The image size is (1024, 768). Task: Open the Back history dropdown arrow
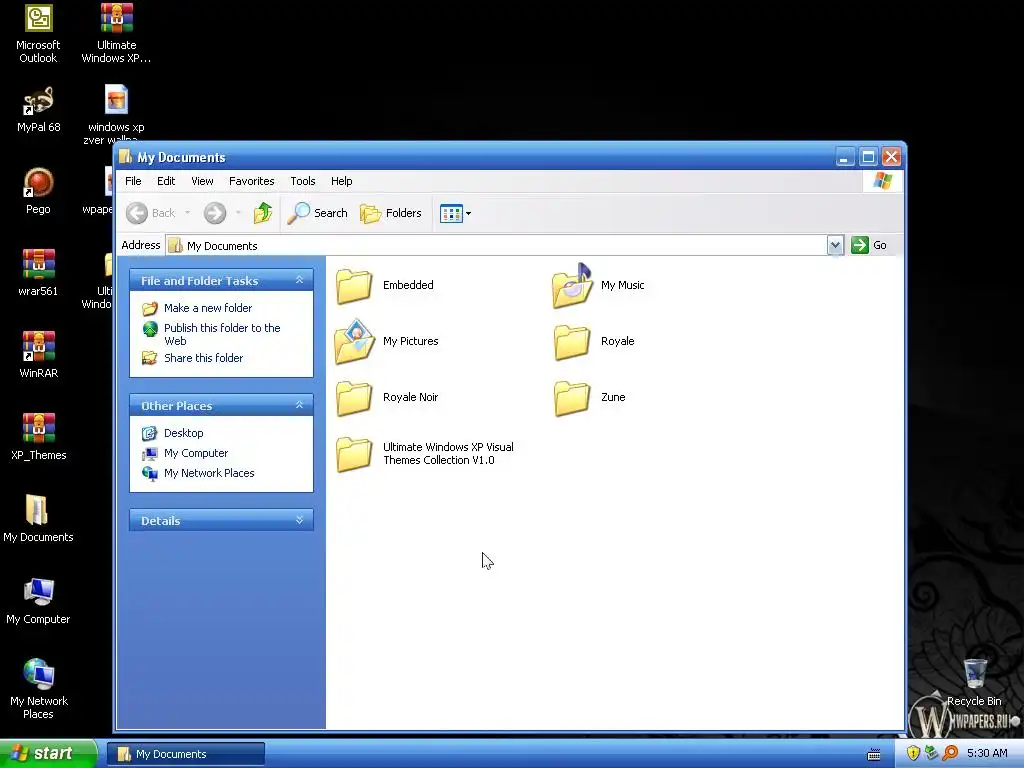187,213
